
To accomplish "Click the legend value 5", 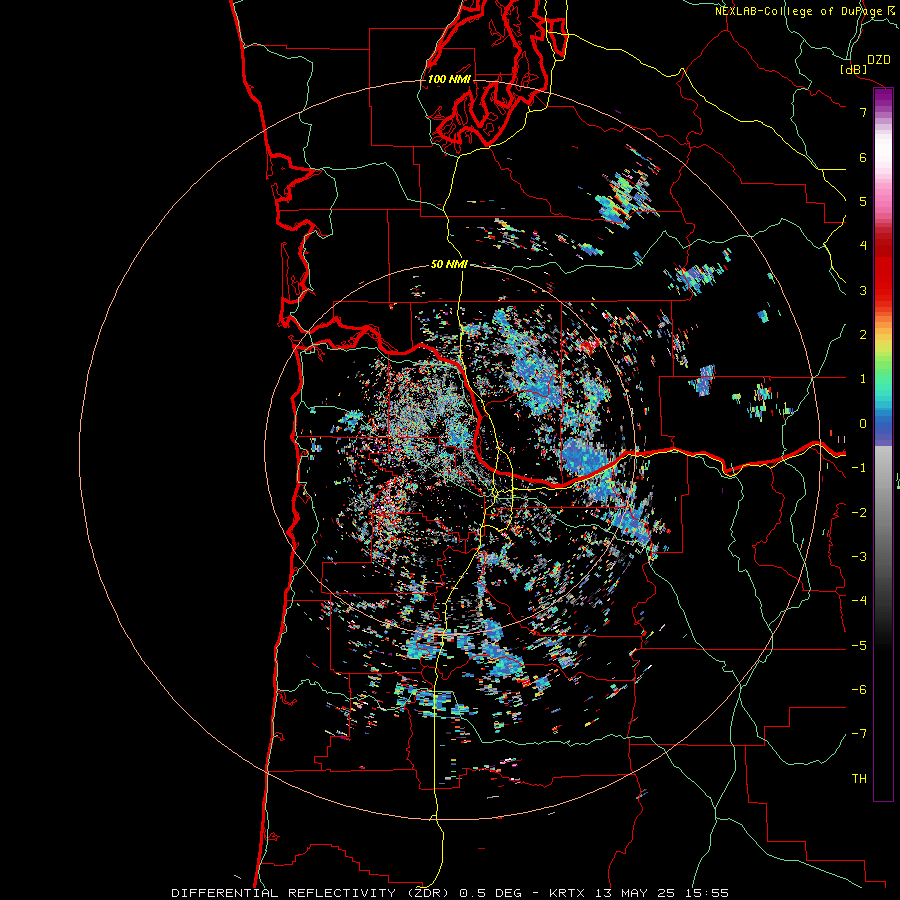I will click(863, 201).
